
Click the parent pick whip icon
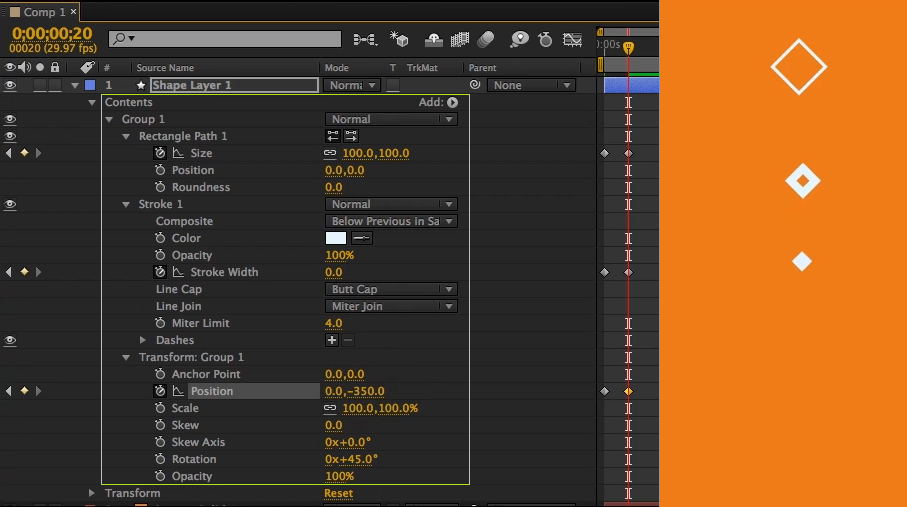(x=475, y=85)
